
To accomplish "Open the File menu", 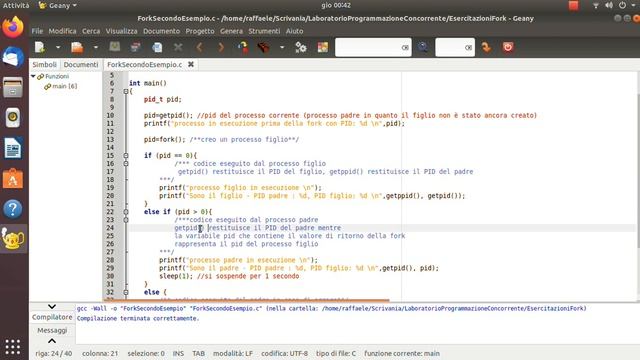I will pyautogui.click(x=37, y=31).
